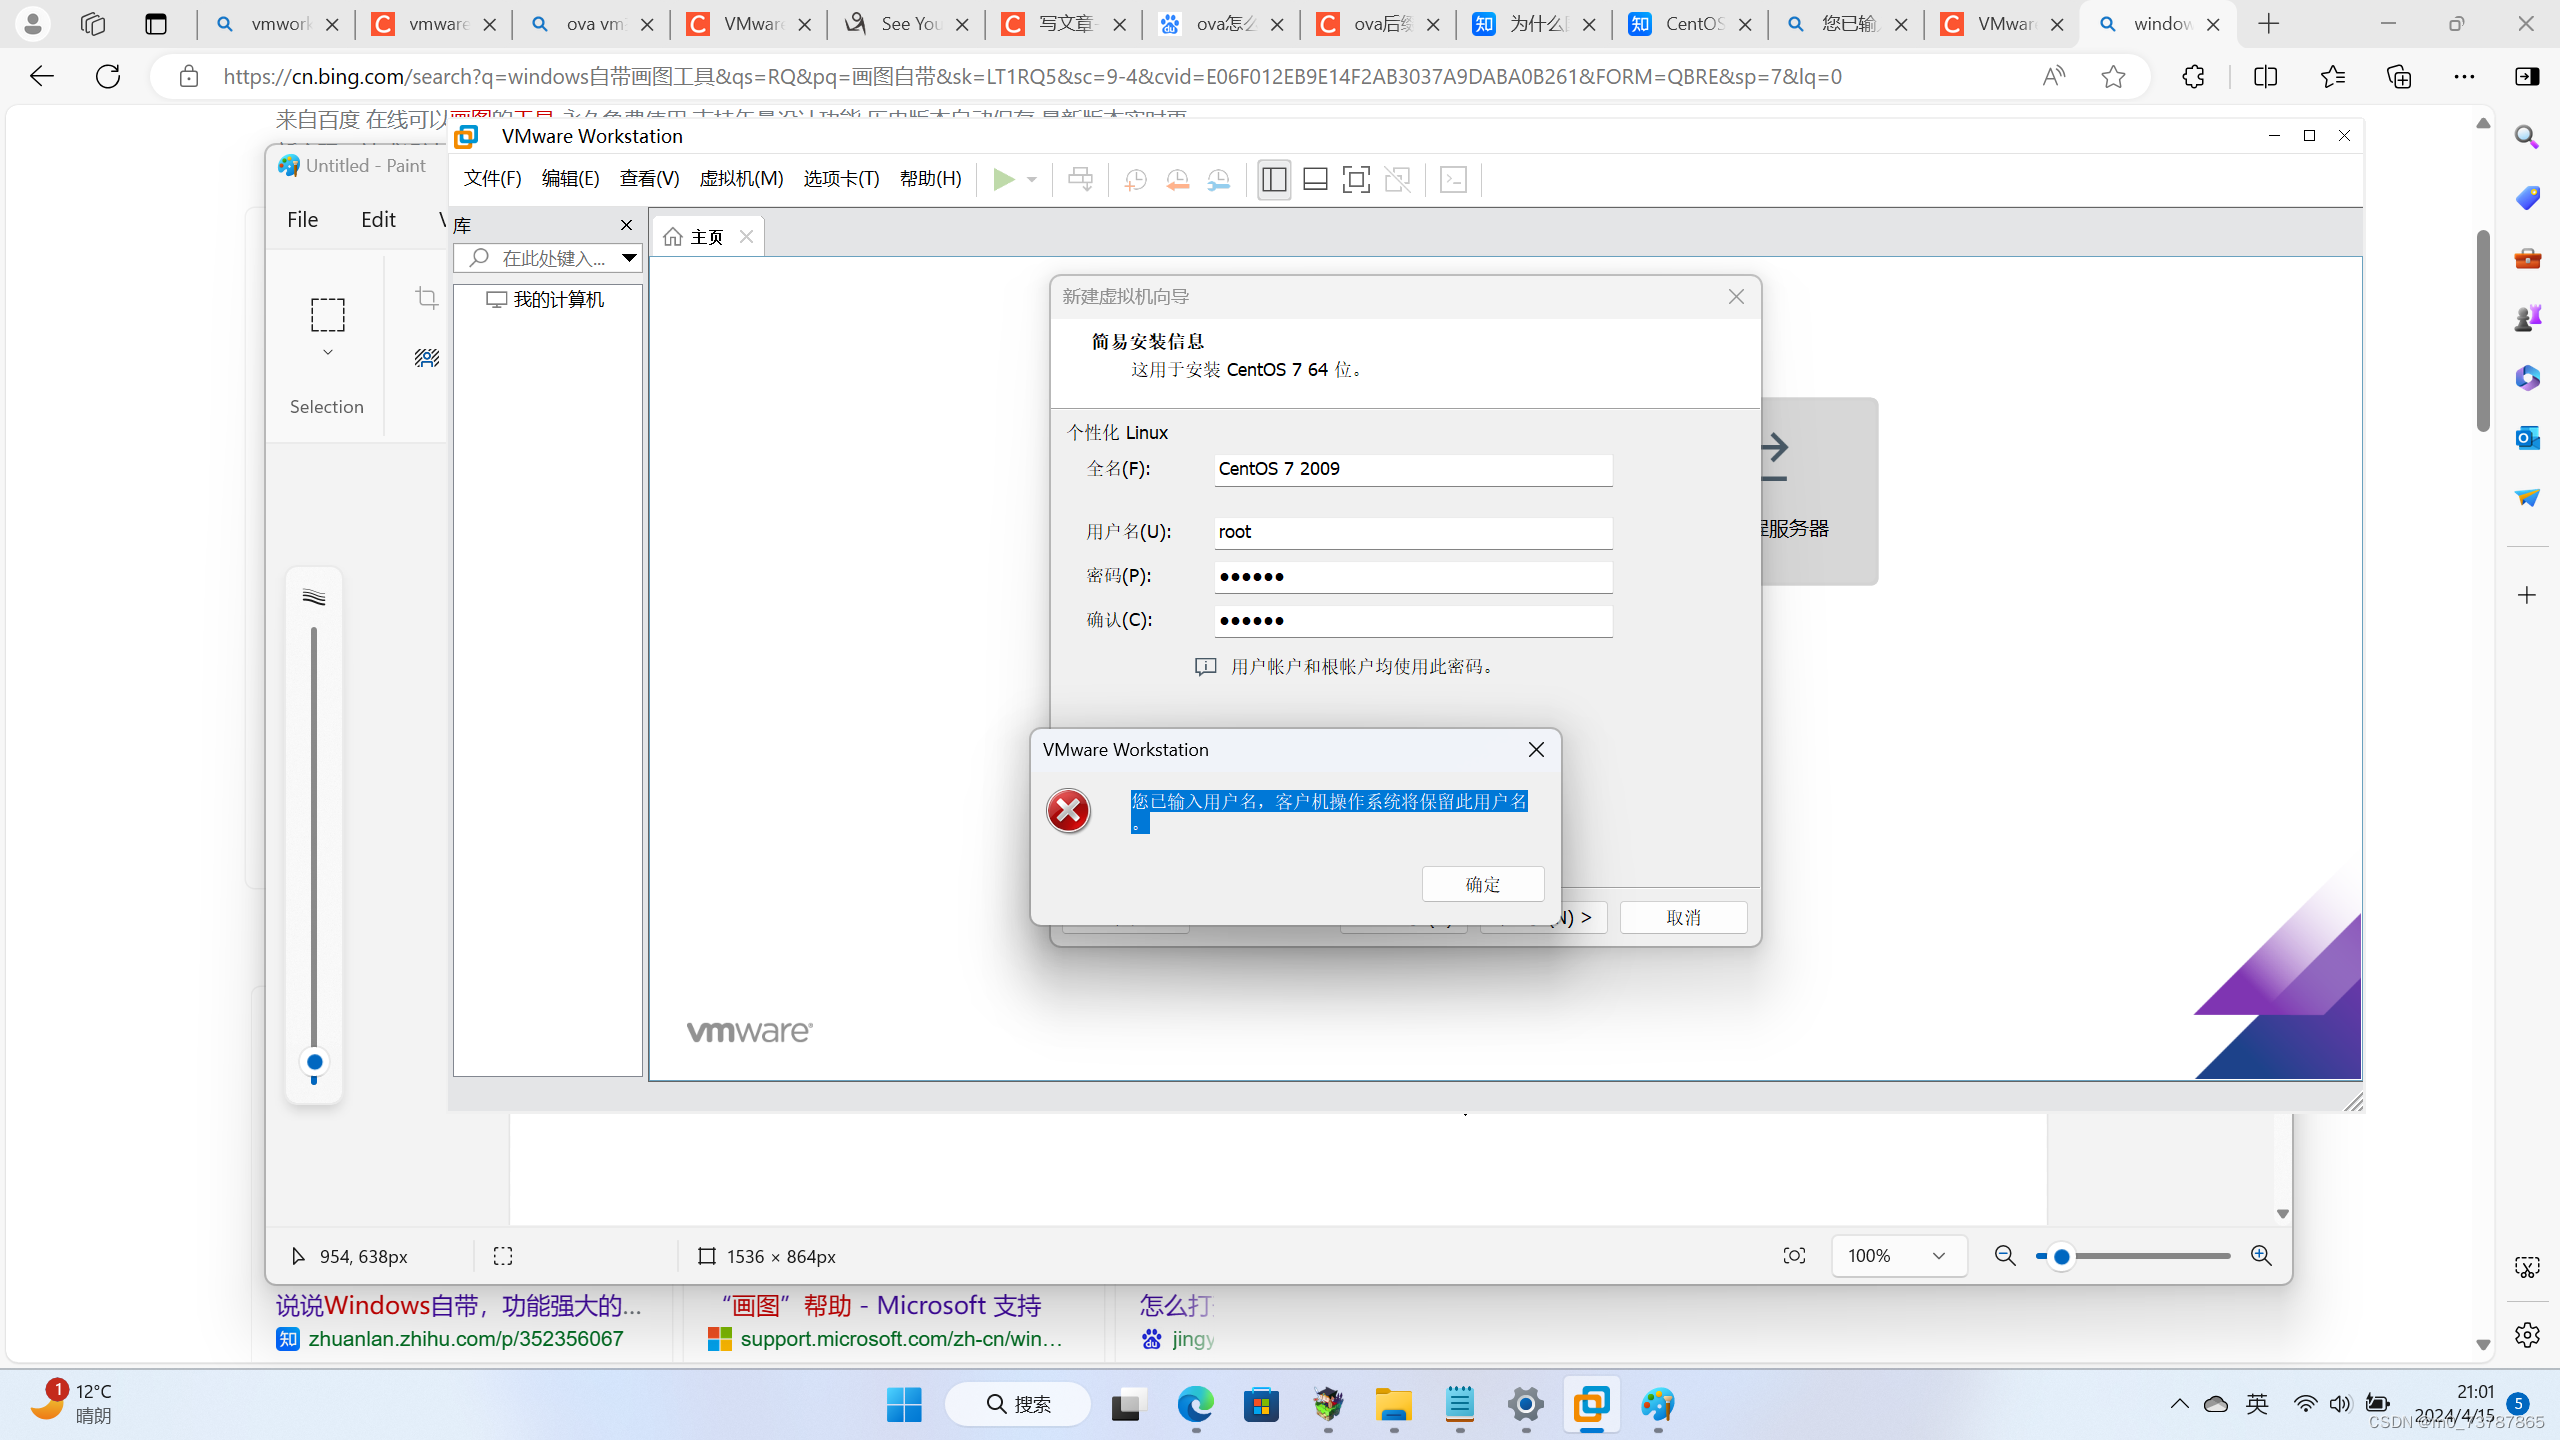Toggle the Edge sidebar button
2560x1440 pixels.
(x=2527, y=77)
